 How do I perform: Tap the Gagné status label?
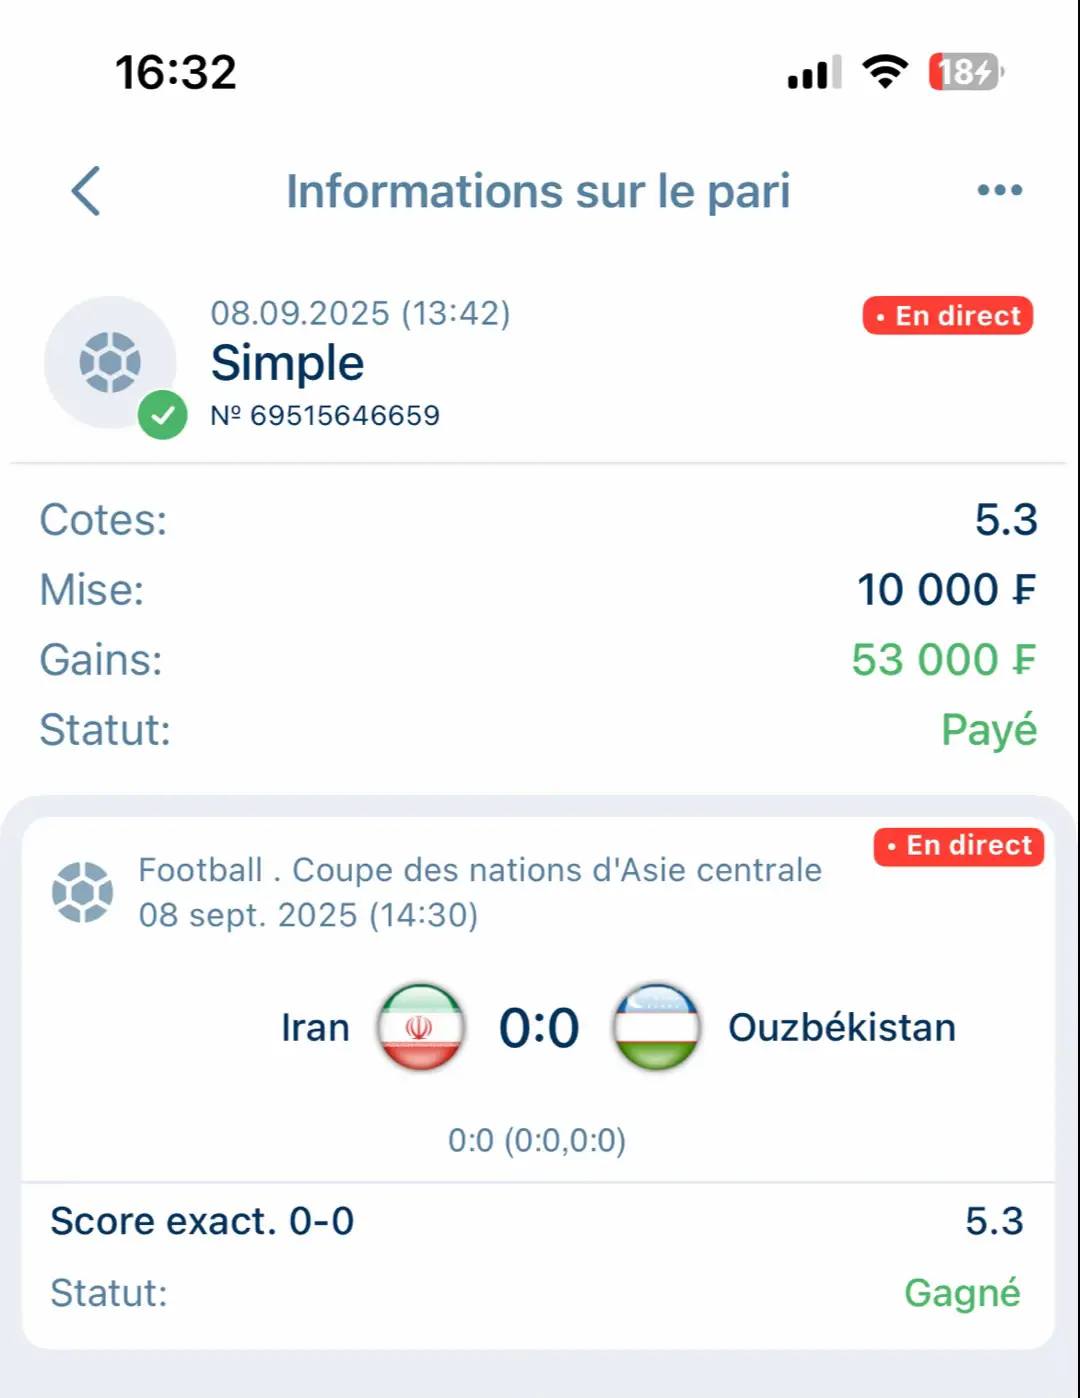pyautogui.click(x=962, y=1293)
